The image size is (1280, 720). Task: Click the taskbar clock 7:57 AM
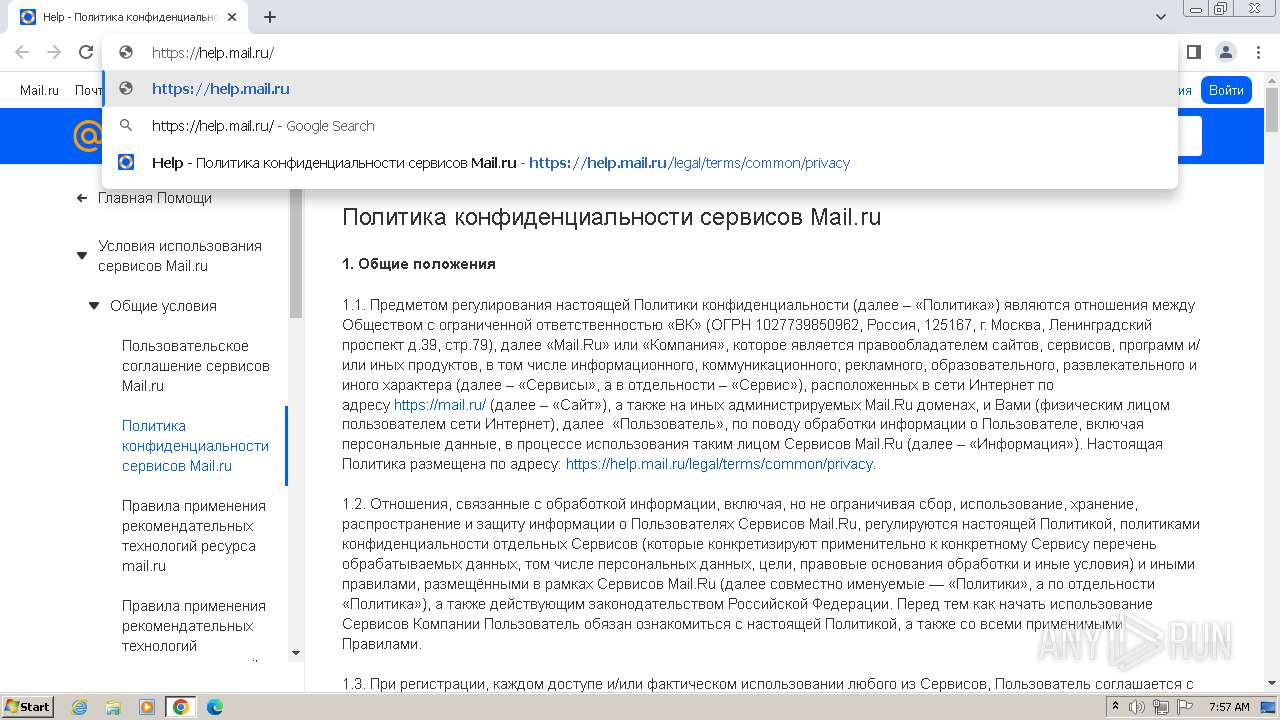1229,707
